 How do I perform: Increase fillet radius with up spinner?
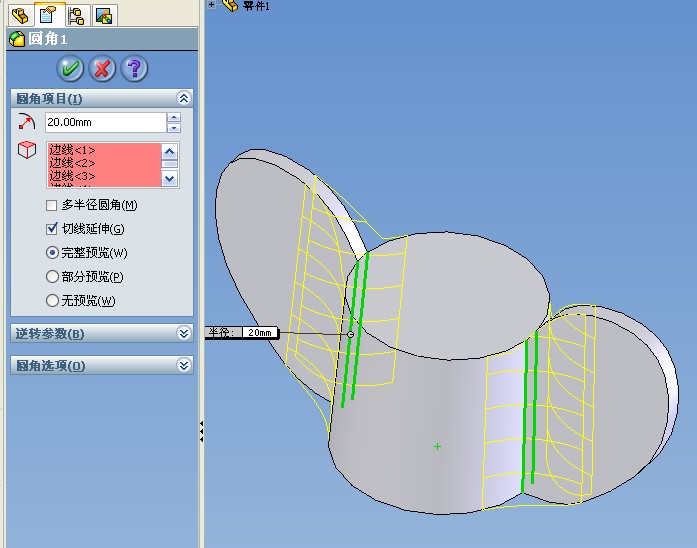tap(174, 117)
